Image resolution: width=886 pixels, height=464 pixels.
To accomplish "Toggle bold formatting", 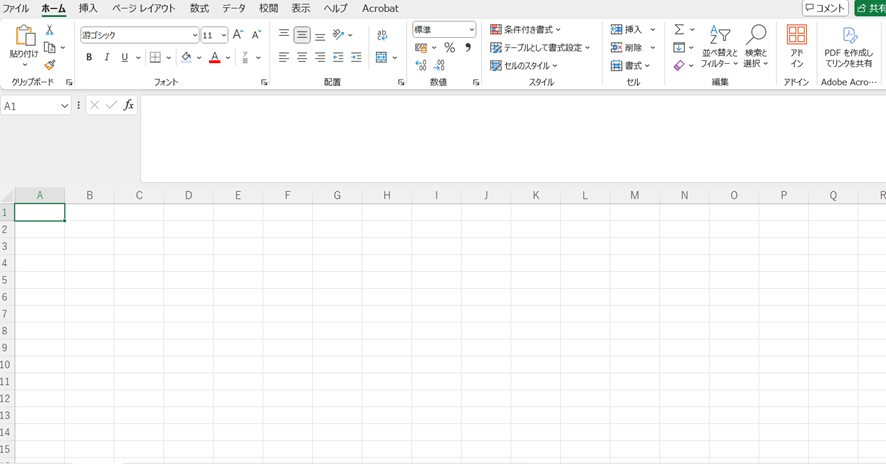I will click(89, 58).
